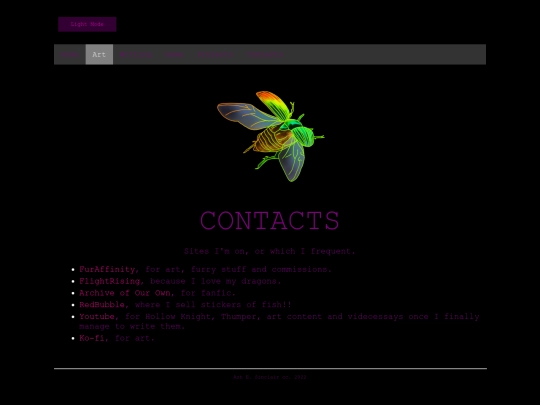540x405 pixels.
Task: Go to the Youtube channel link
Action: pyautogui.click(x=97, y=316)
